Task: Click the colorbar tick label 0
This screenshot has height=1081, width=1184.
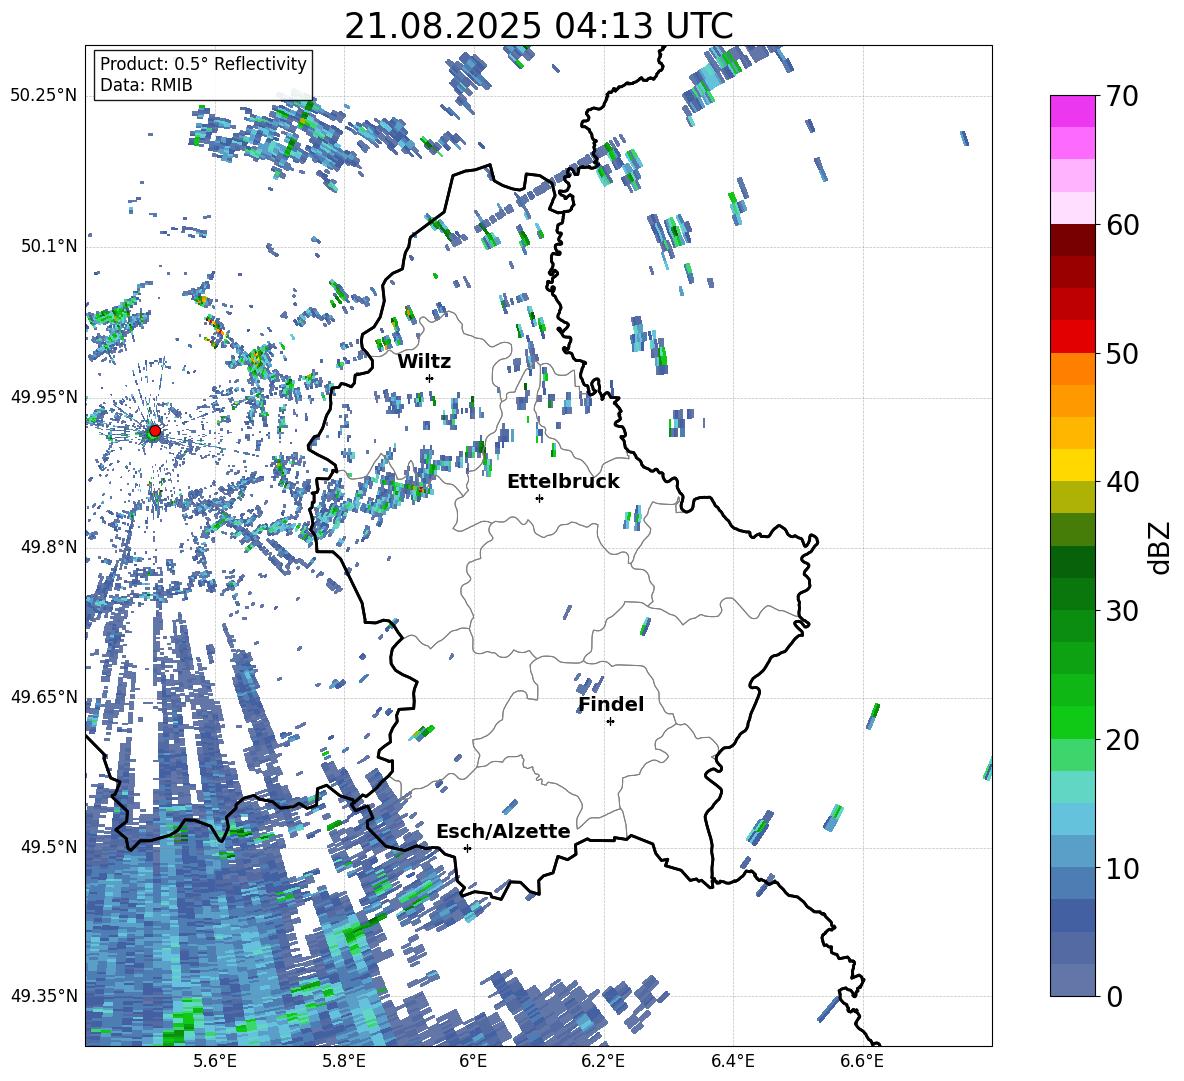Action: [1114, 996]
